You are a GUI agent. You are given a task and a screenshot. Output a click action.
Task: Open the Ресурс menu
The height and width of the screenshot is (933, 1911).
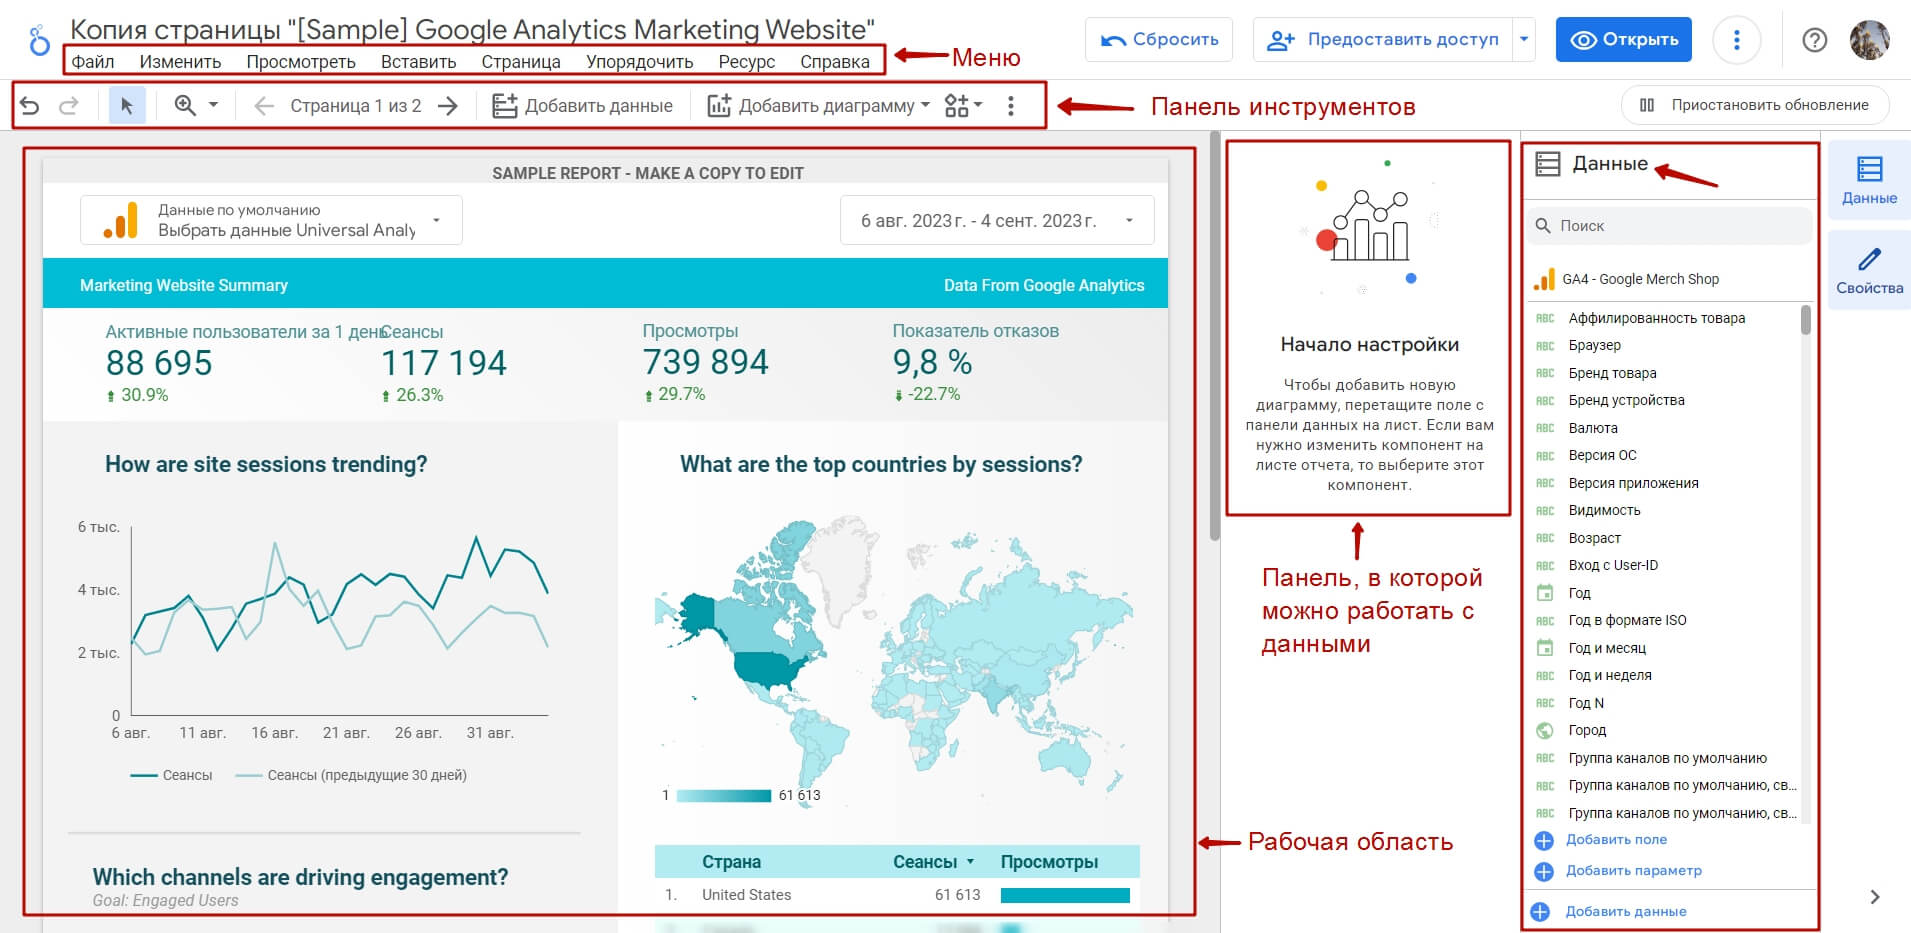[x=746, y=61]
